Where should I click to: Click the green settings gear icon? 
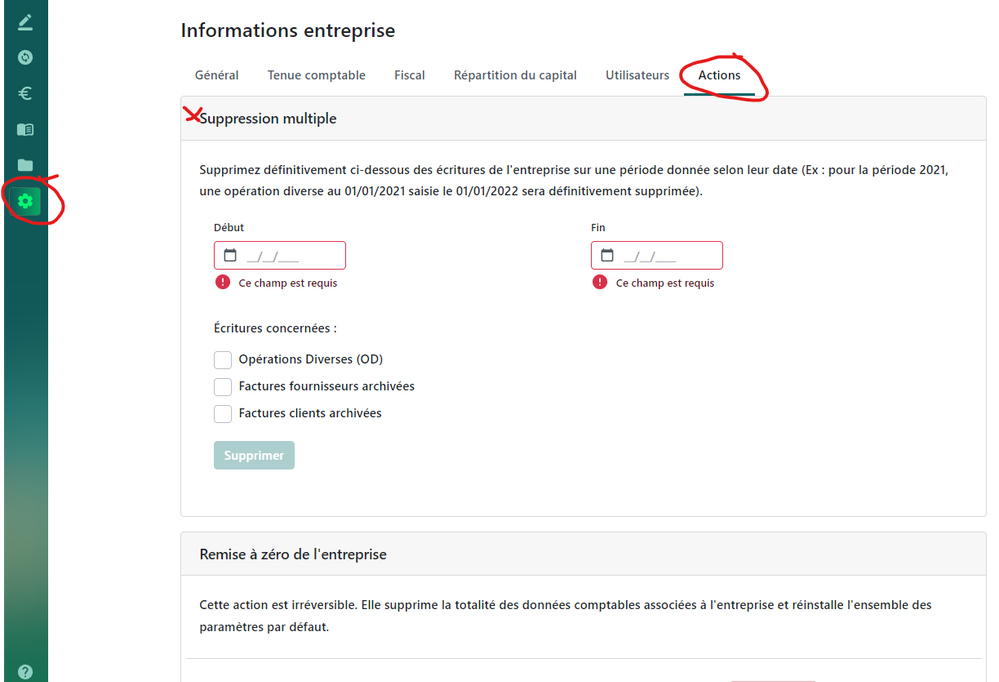pos(25,201)
